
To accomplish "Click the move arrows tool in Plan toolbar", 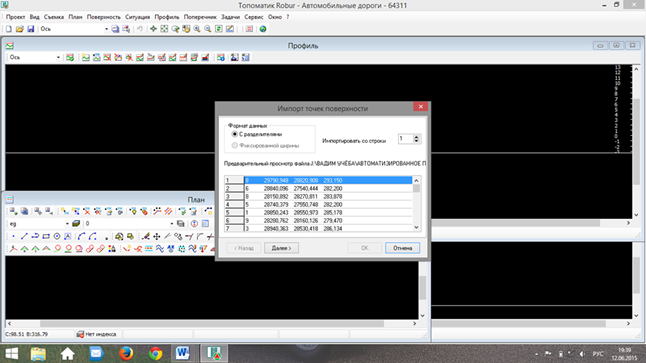I will point(157,237).
